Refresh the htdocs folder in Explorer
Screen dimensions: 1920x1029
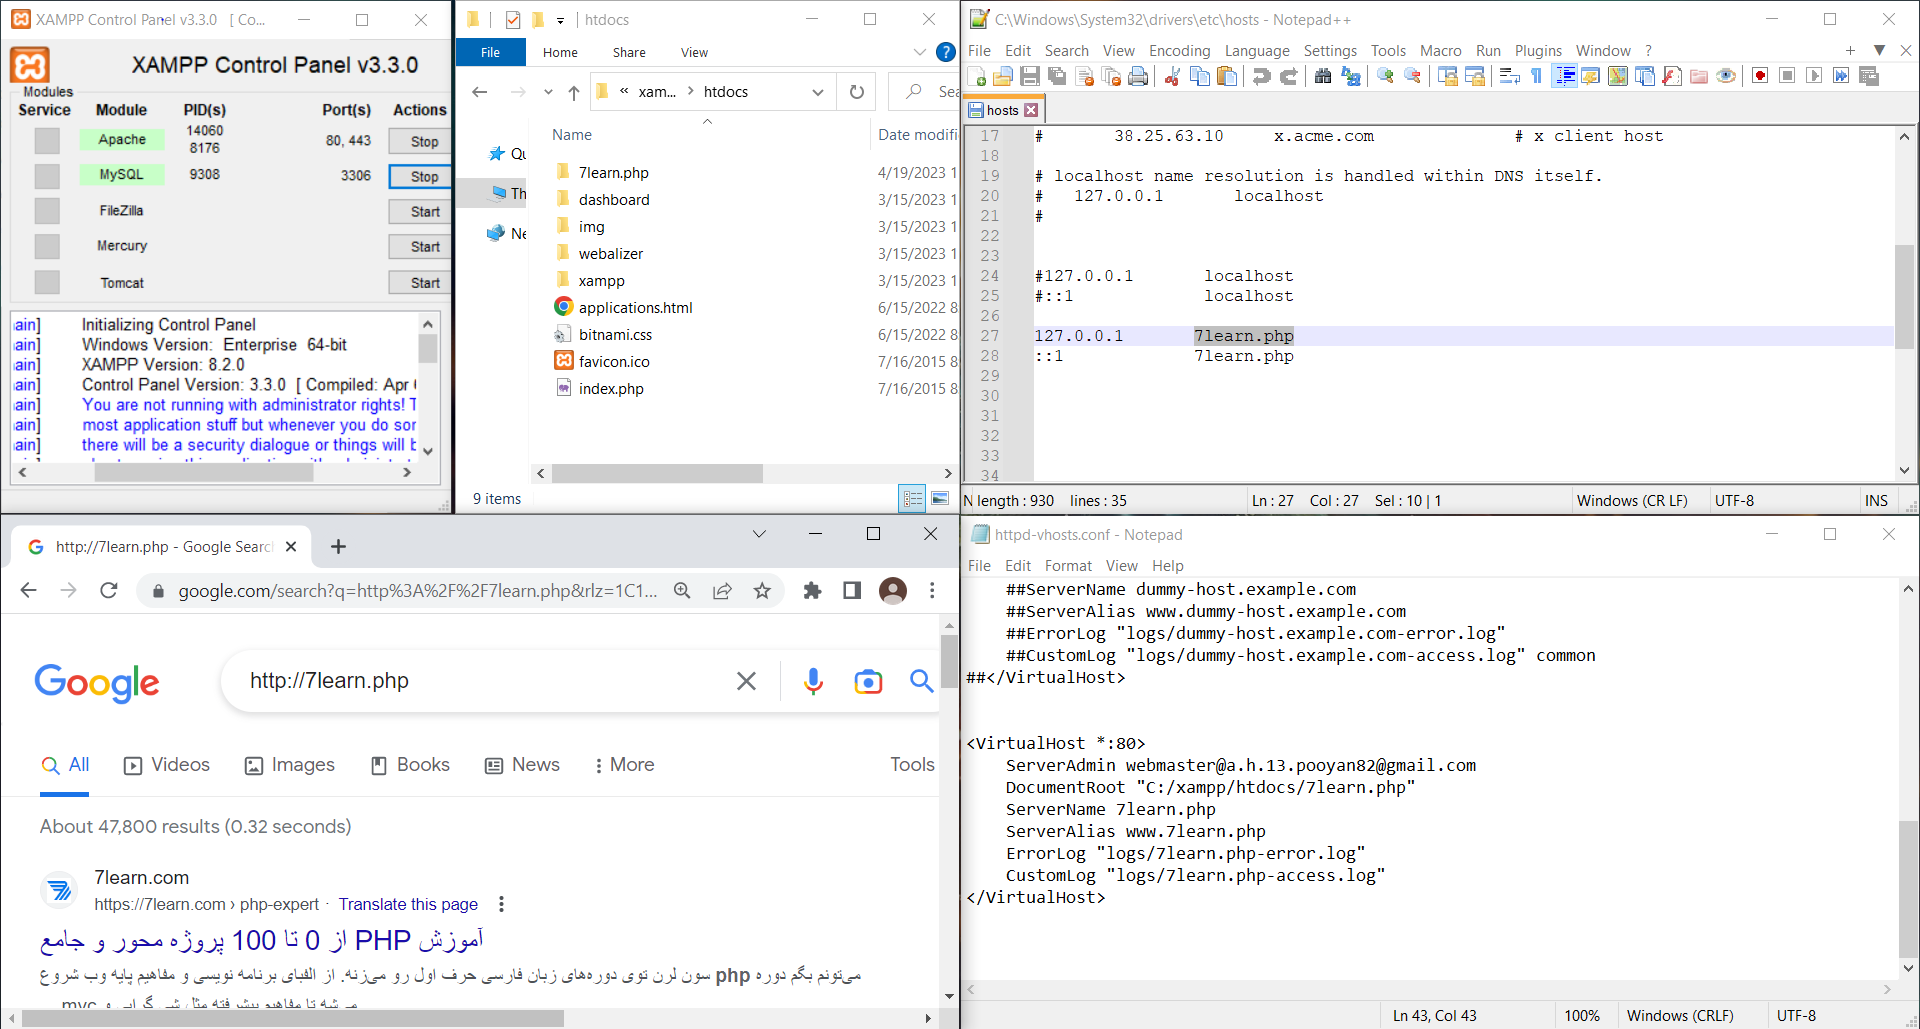[857, 92]
